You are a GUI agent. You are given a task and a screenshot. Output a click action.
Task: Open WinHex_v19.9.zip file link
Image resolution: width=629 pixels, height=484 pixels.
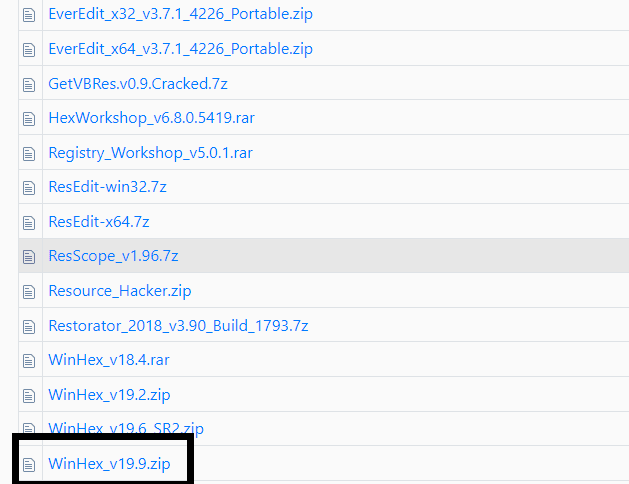pos(110,464)
